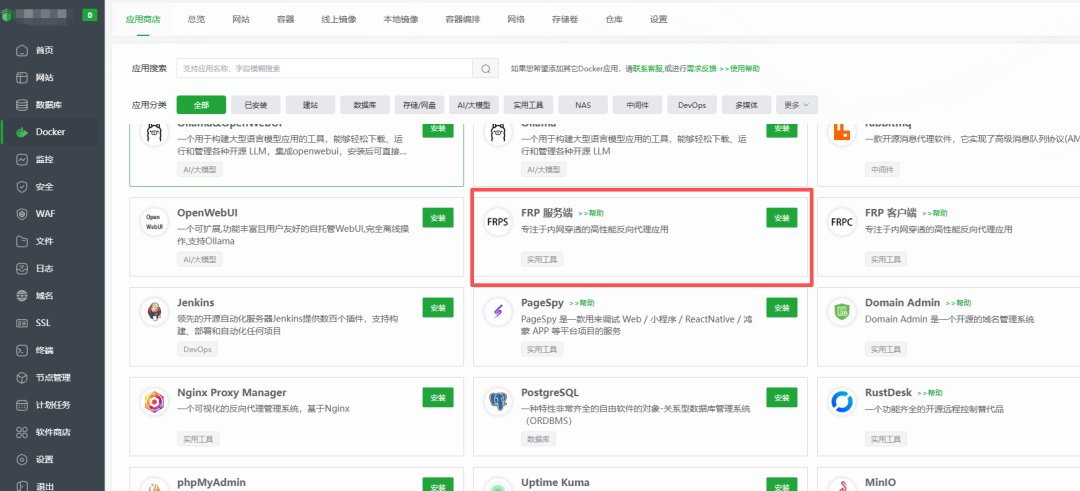1080x491 pixels.
Task: Open the 网站 tab in top bar
Action: tap(241, 19)
